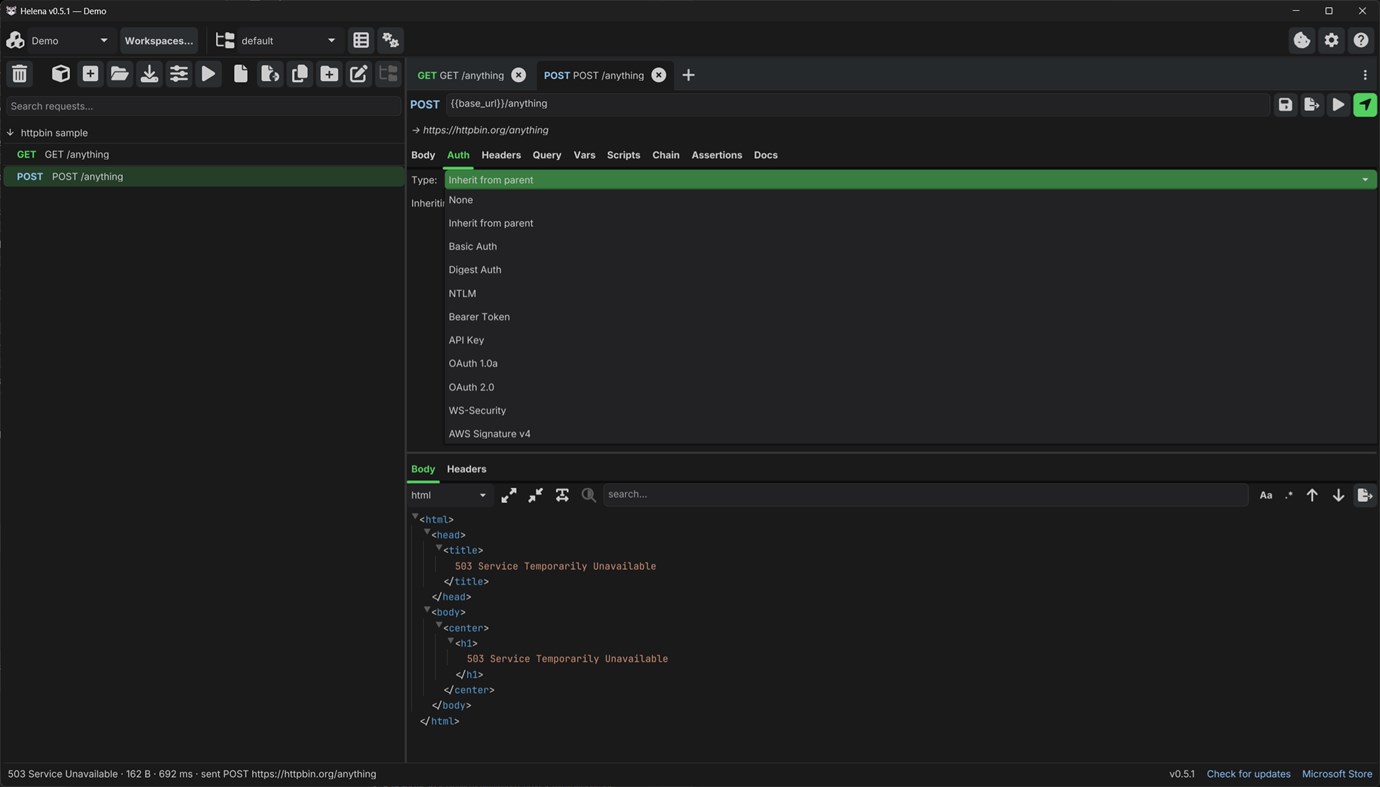Open the gear settings icon at the top right
This screenshot has height=787, width=1380.
(1331, 41)
